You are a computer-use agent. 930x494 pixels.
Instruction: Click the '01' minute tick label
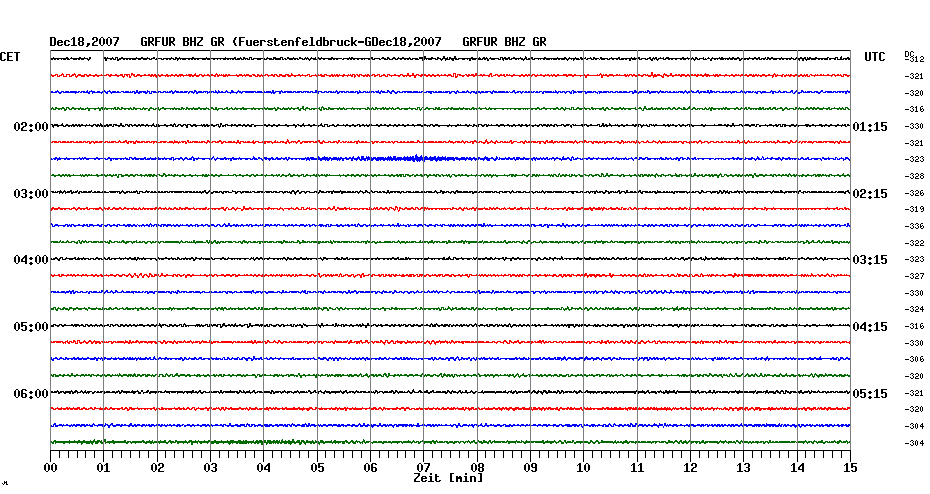point(103,467)
